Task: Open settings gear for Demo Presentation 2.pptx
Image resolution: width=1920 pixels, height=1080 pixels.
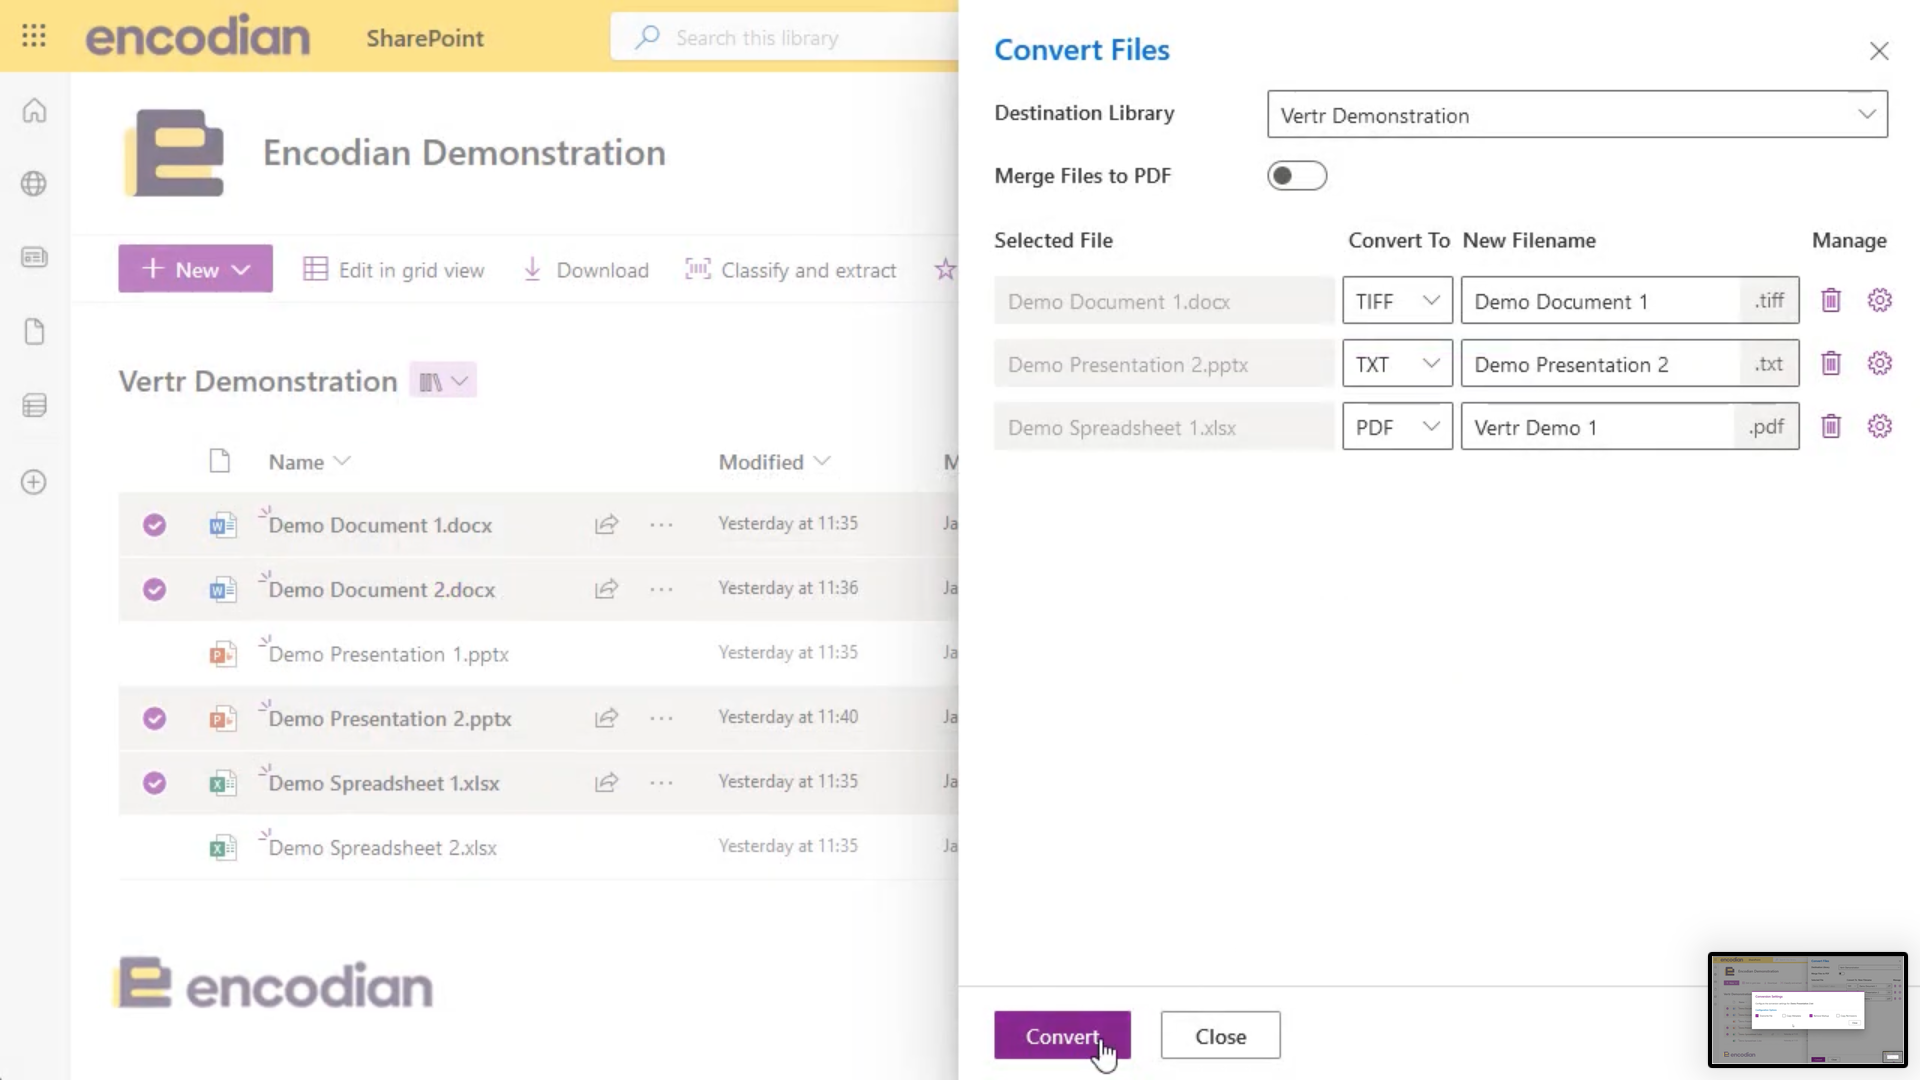Action: [x=1880, y=363]
